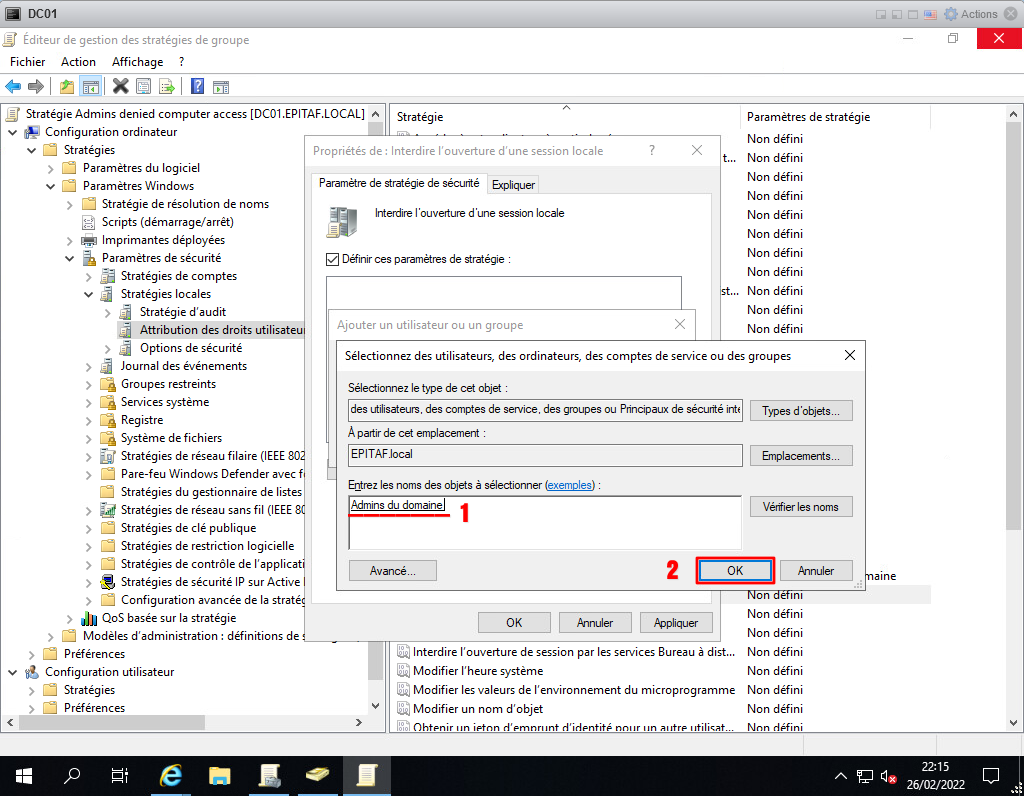This screenshot has height=796, width=1024.
Task: Open Internet Explorer from the taskbar
Action: (x=172, y=775)
